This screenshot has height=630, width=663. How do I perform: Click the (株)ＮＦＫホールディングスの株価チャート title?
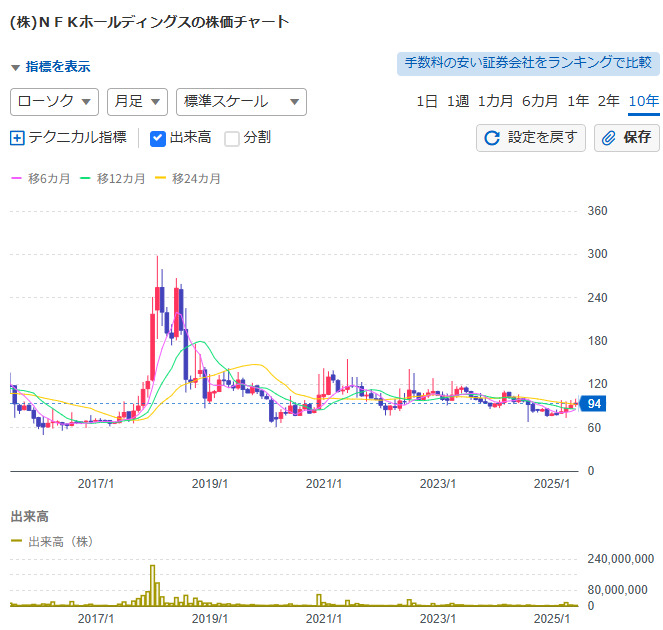[x=150, y=22]
